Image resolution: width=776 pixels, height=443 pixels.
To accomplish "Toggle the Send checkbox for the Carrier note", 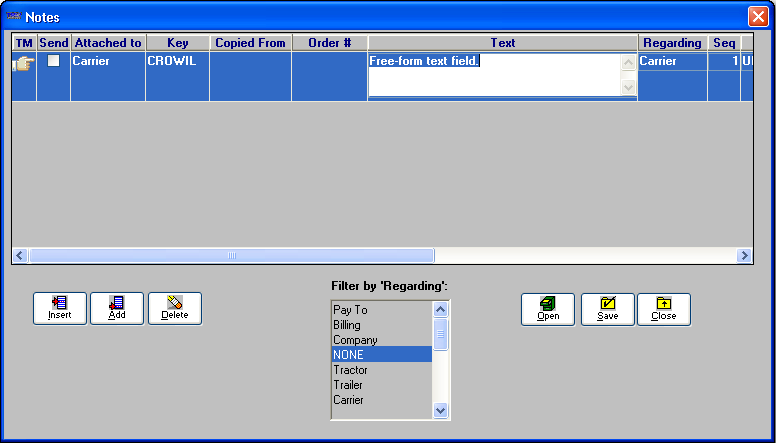I will 53,60.
